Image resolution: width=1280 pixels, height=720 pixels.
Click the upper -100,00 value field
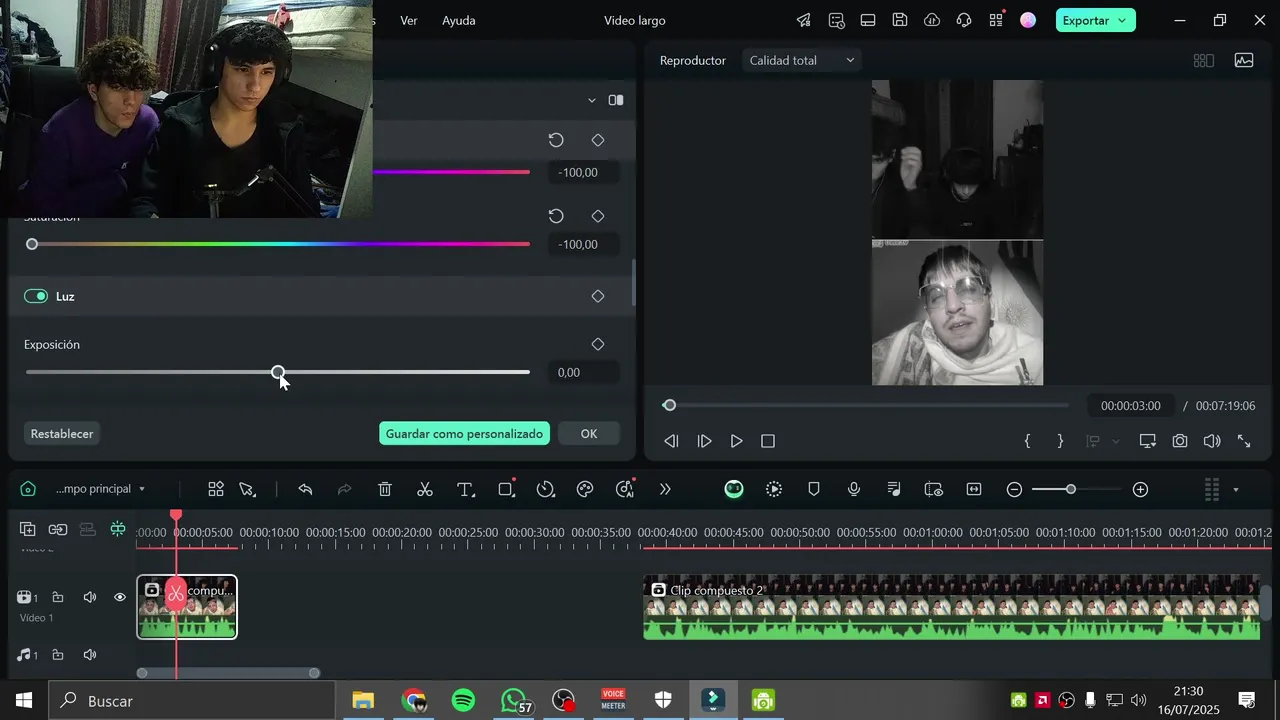coord(584,172)
